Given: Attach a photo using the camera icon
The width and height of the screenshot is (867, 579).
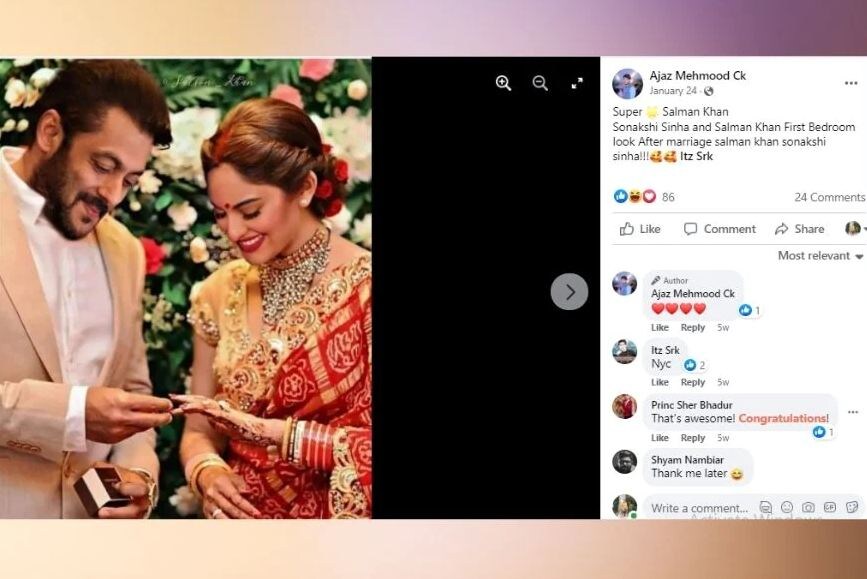Looking at the screenshot, I should pyautogui.click(x=808, y=507).
